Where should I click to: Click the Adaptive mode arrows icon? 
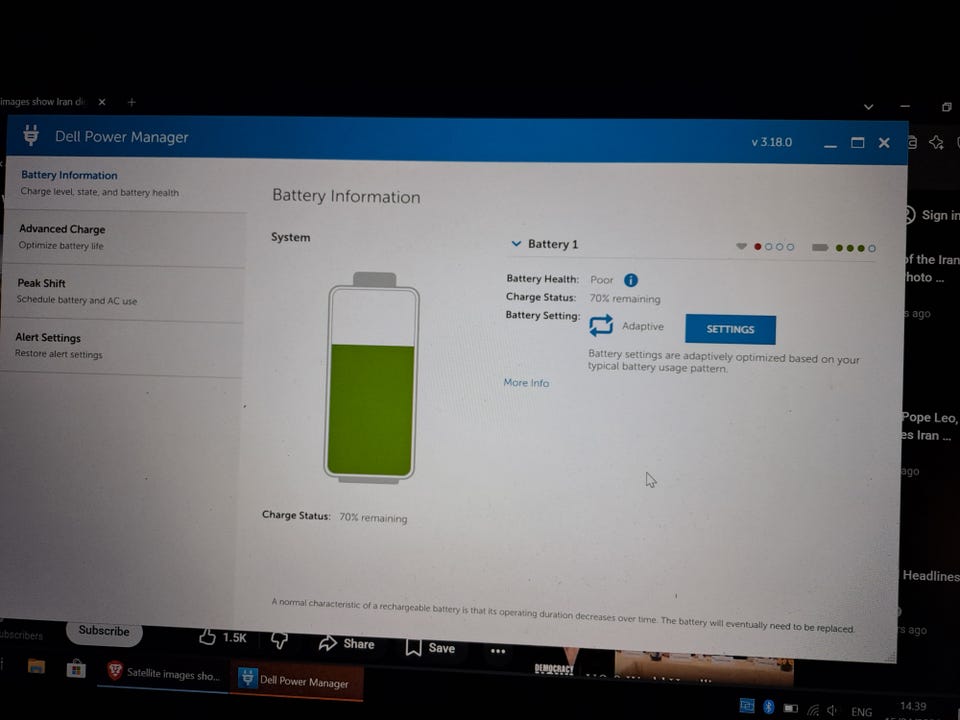click(601, 325)
